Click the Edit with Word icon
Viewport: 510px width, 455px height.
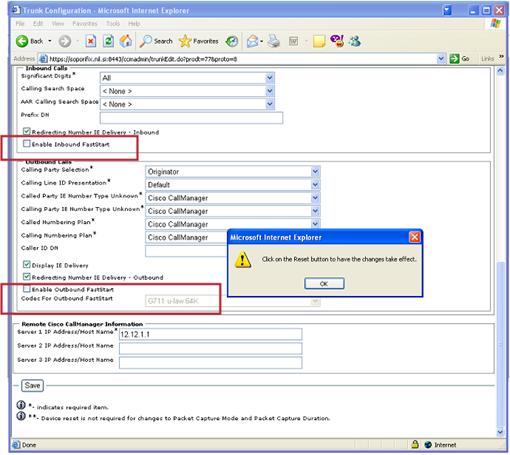click(293, 41)
